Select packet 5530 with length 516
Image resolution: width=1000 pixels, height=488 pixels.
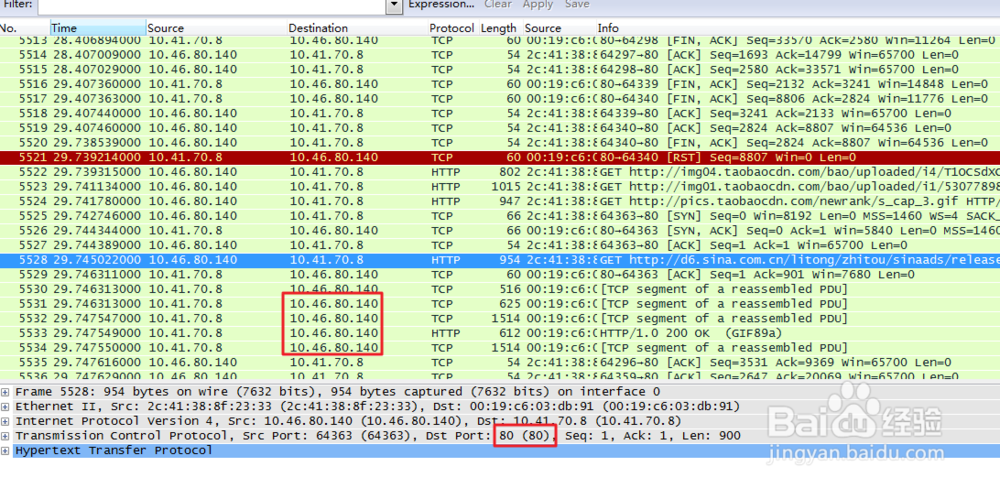500,289
